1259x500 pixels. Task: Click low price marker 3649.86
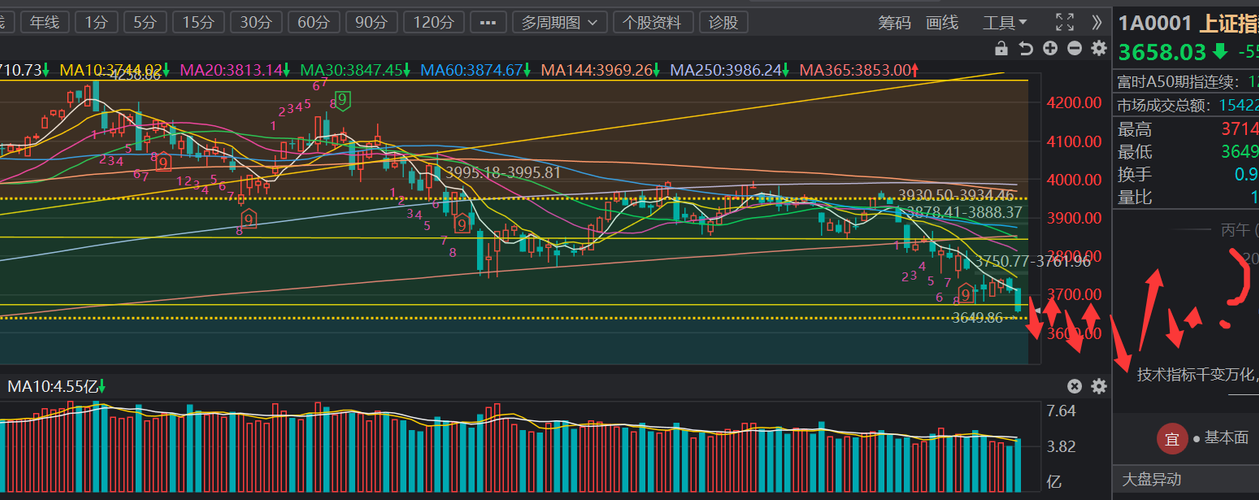click(977, 318)
